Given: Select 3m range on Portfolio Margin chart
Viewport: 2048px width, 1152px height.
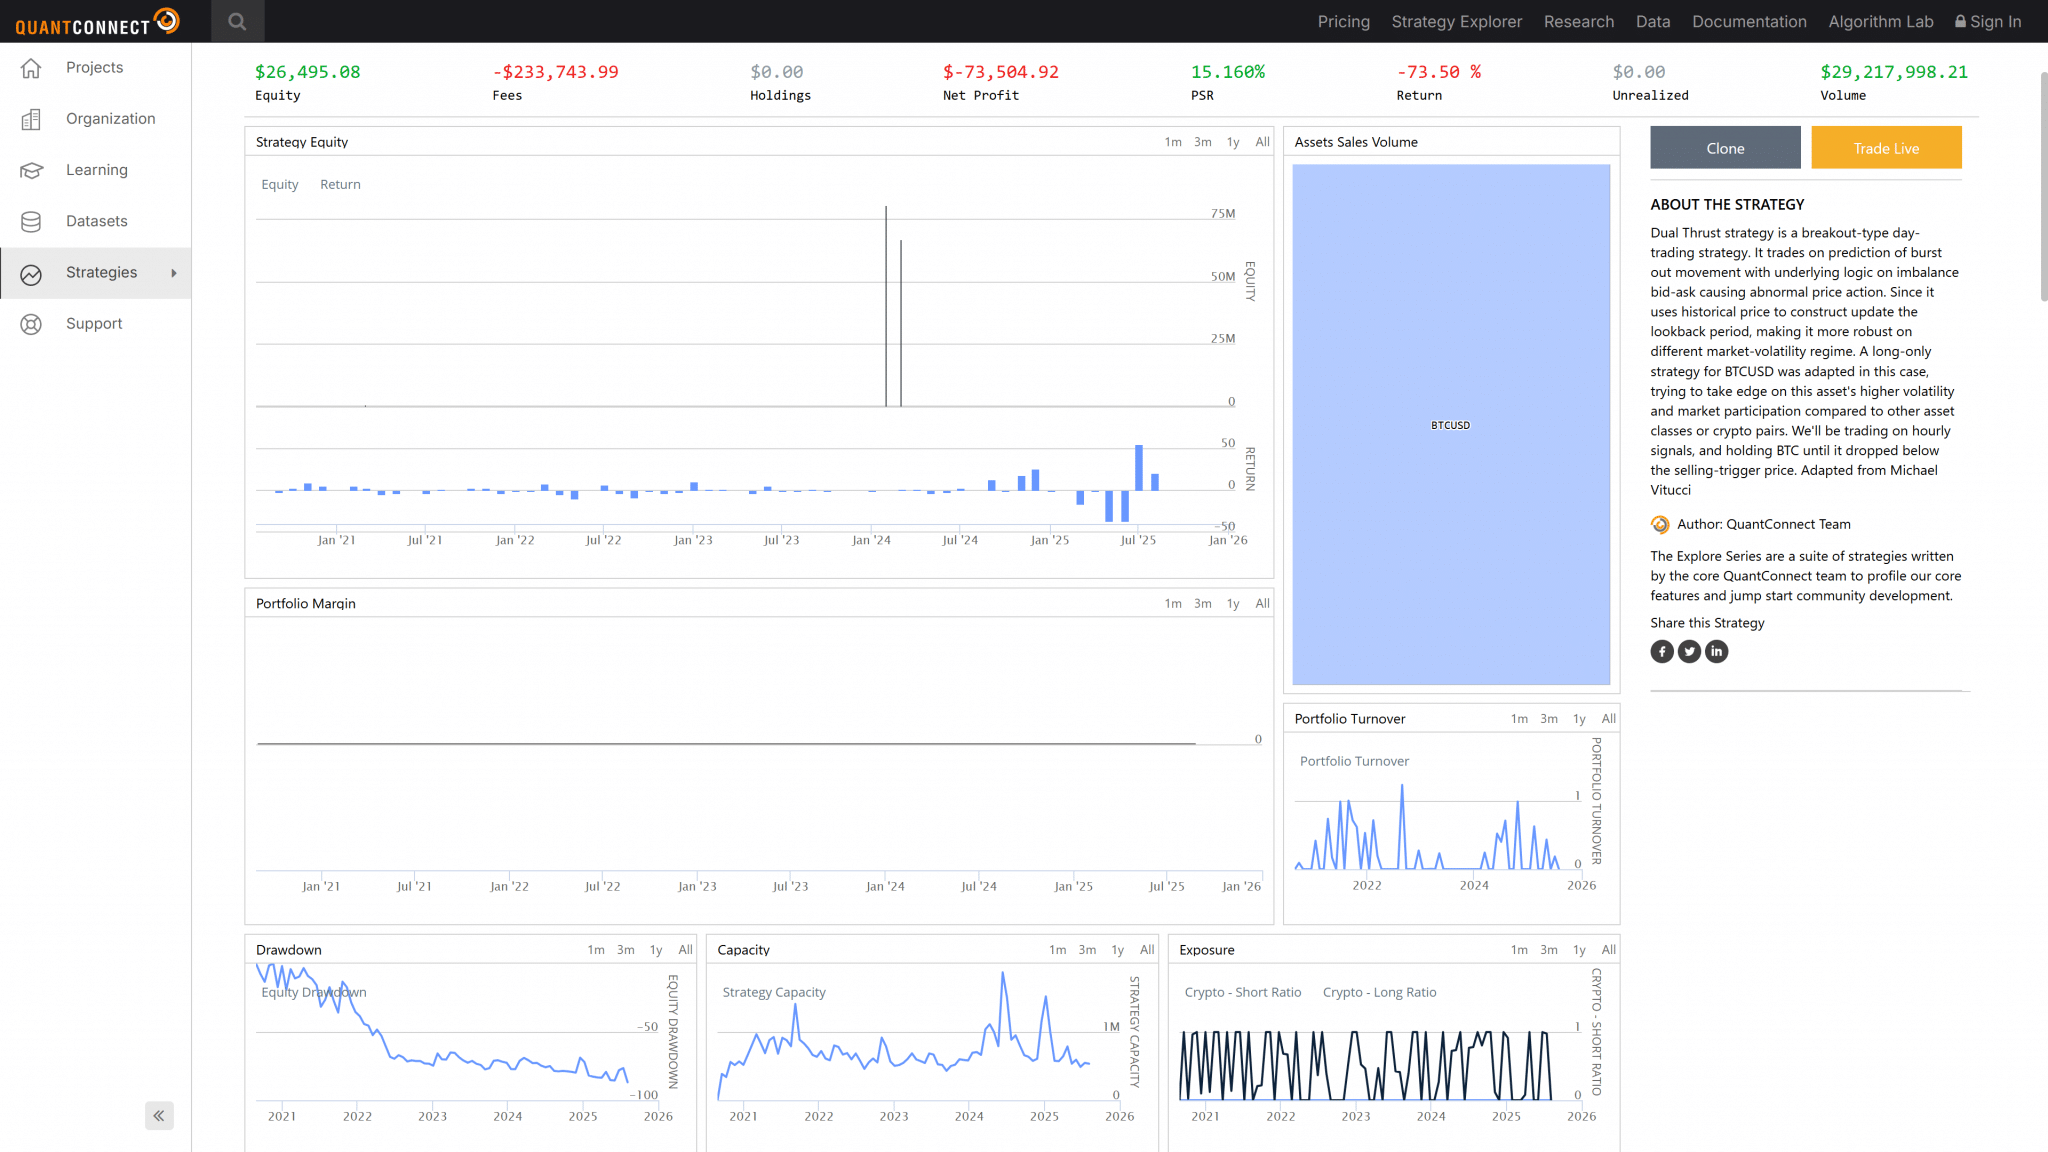Looking at the screenshot, I should coord(1202,604).
